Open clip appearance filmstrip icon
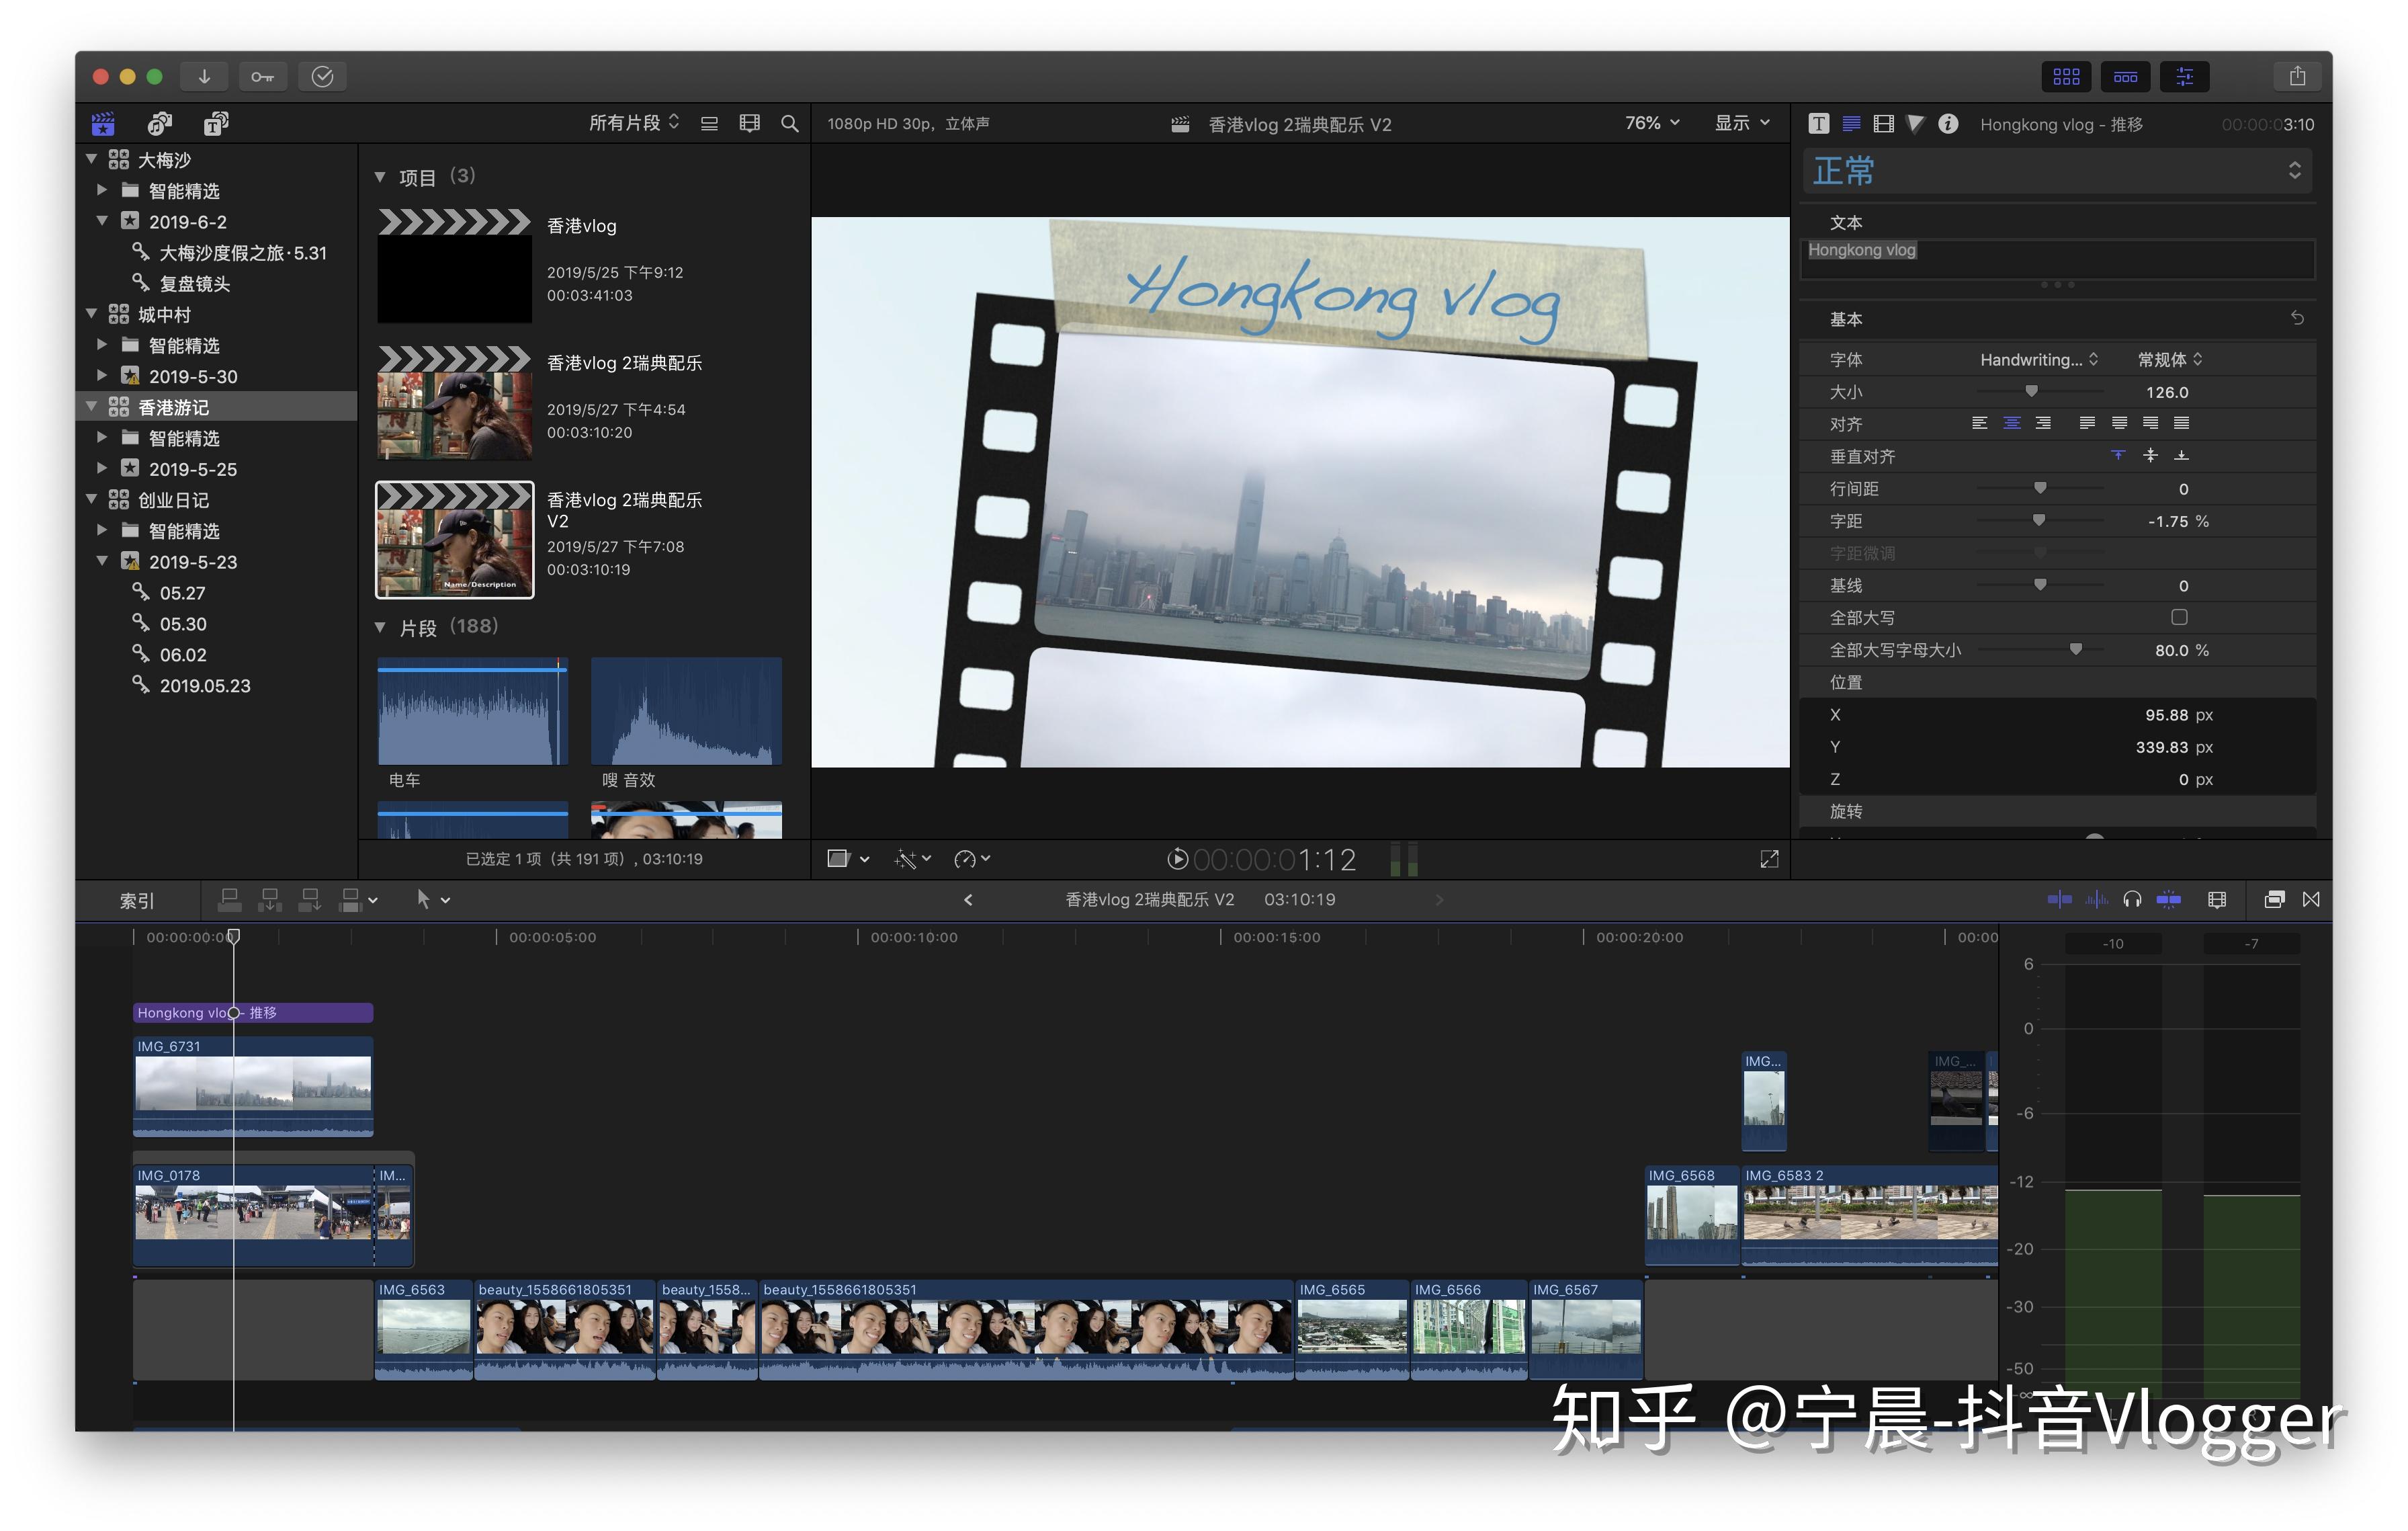Image resolution: width=2408 pixels, height=1531 pixels. click(x=749, y=123)
